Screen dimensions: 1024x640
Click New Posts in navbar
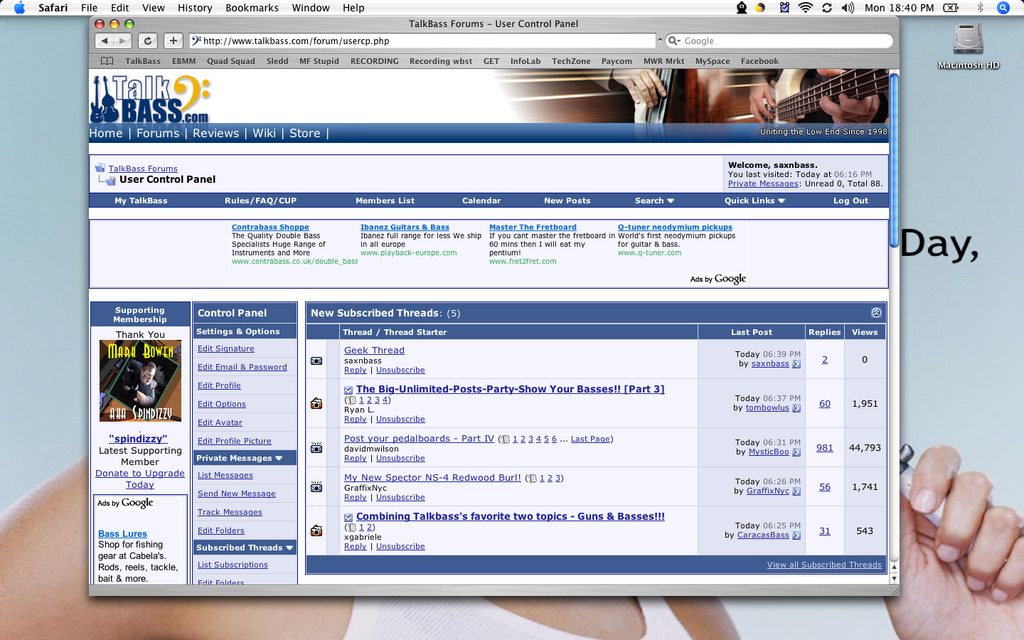tap(567, 200)
